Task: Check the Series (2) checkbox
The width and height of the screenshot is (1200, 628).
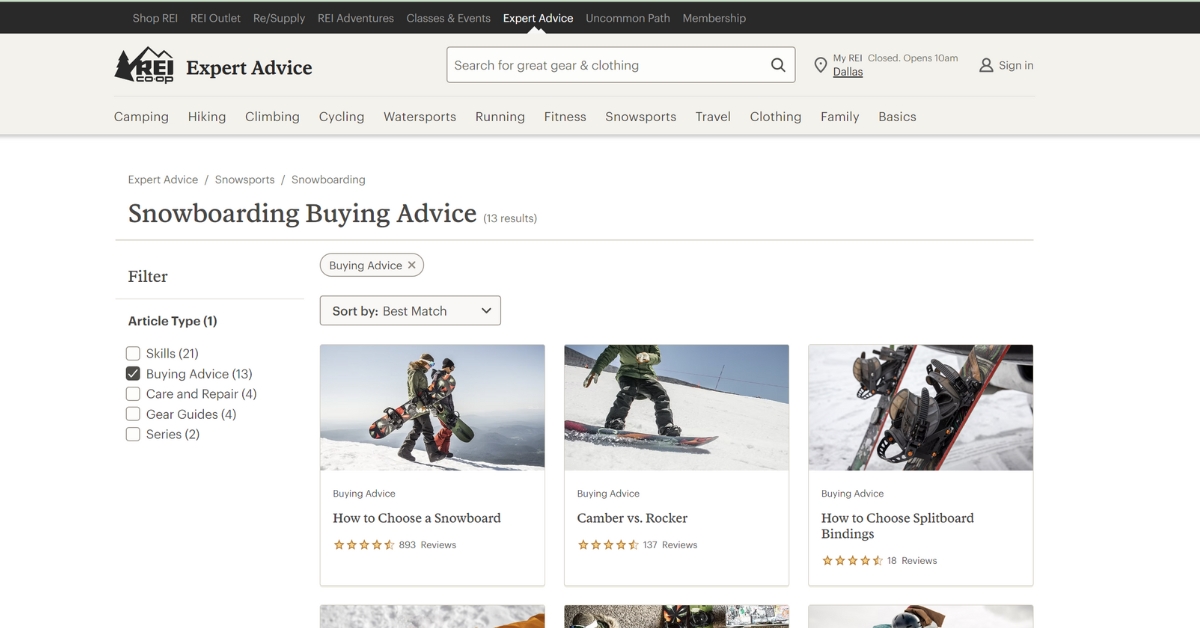Action: (133, 434)
